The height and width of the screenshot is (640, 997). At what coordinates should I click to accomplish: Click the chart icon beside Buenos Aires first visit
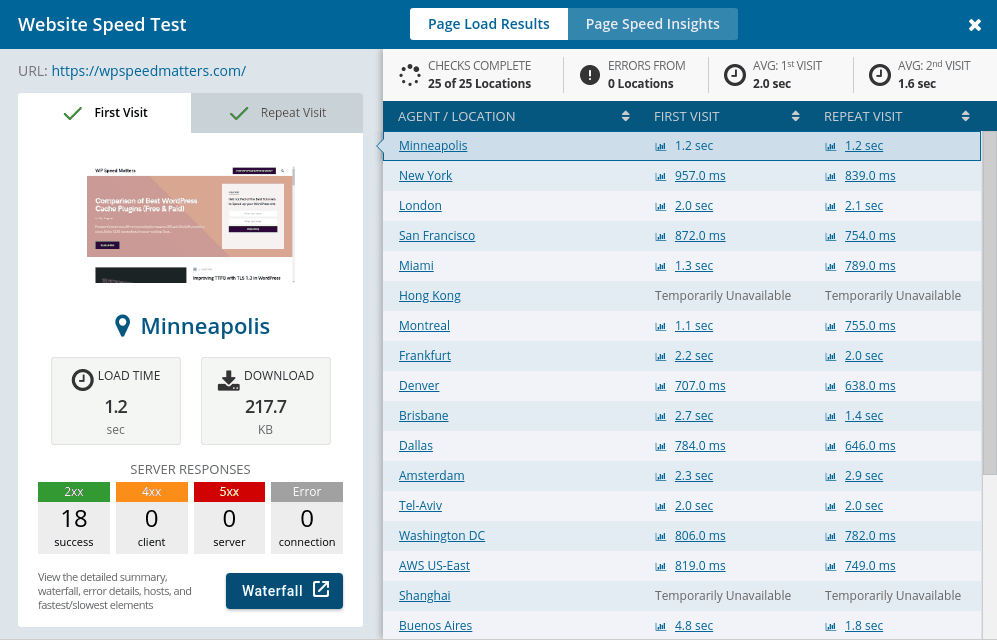coord(661,626)
